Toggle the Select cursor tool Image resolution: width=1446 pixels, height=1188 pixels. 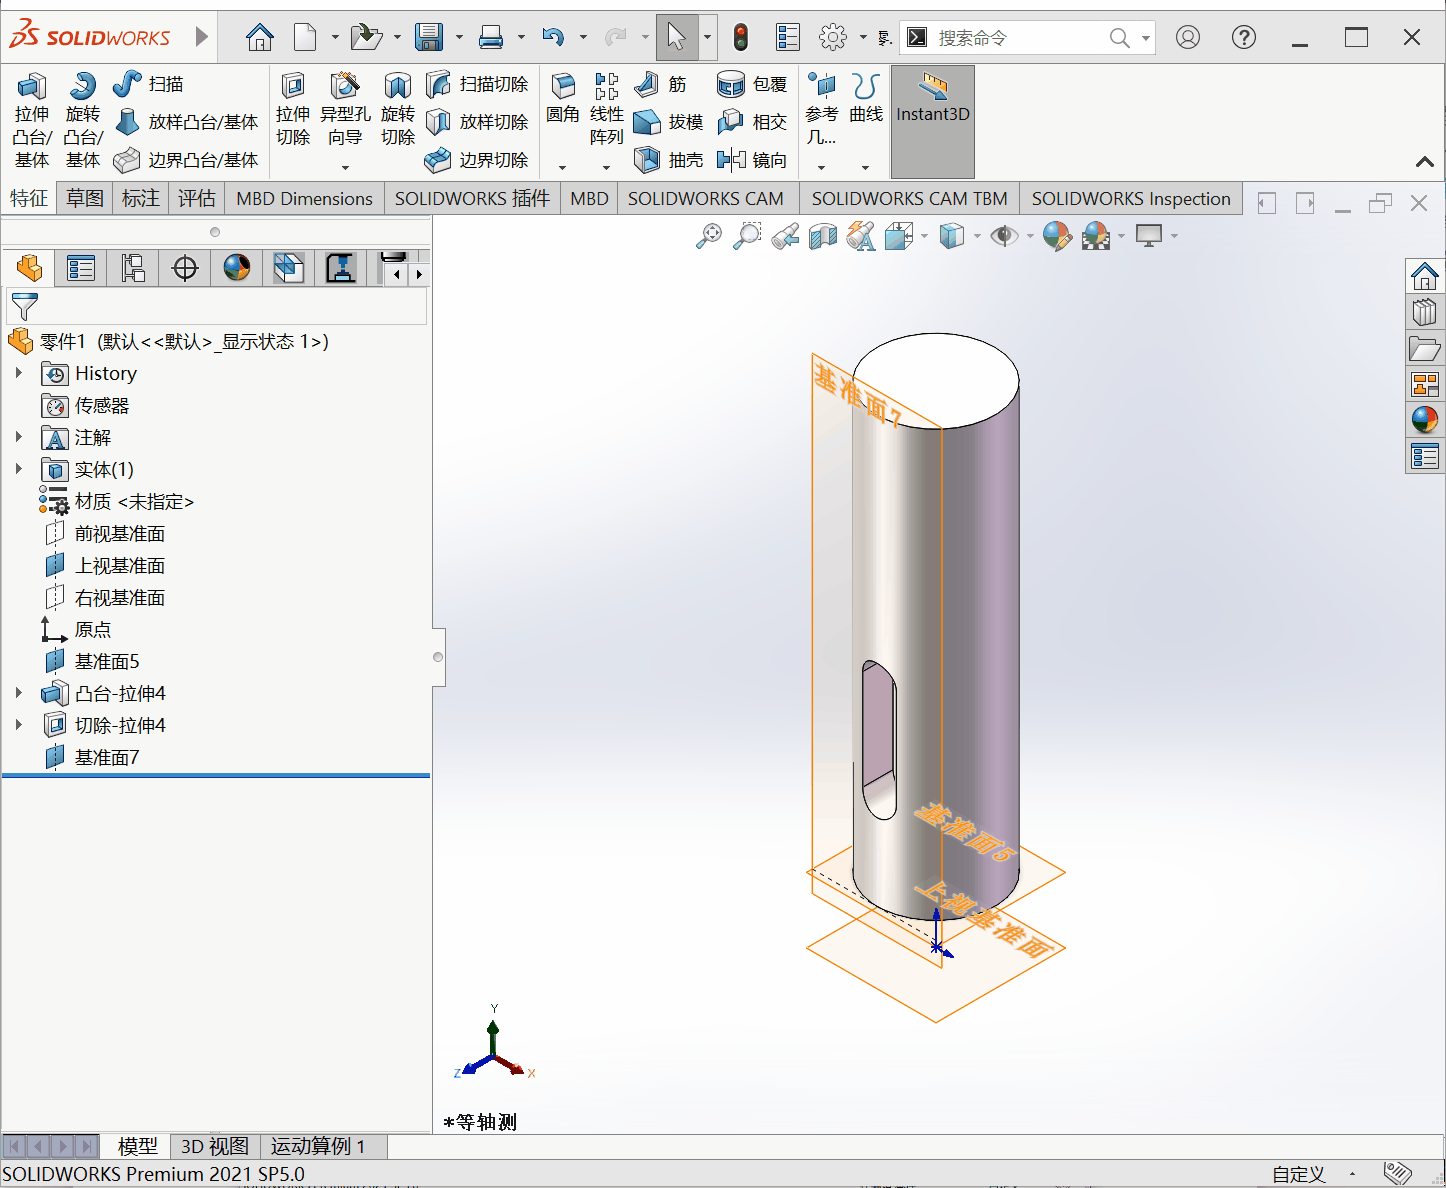[677, 38]
